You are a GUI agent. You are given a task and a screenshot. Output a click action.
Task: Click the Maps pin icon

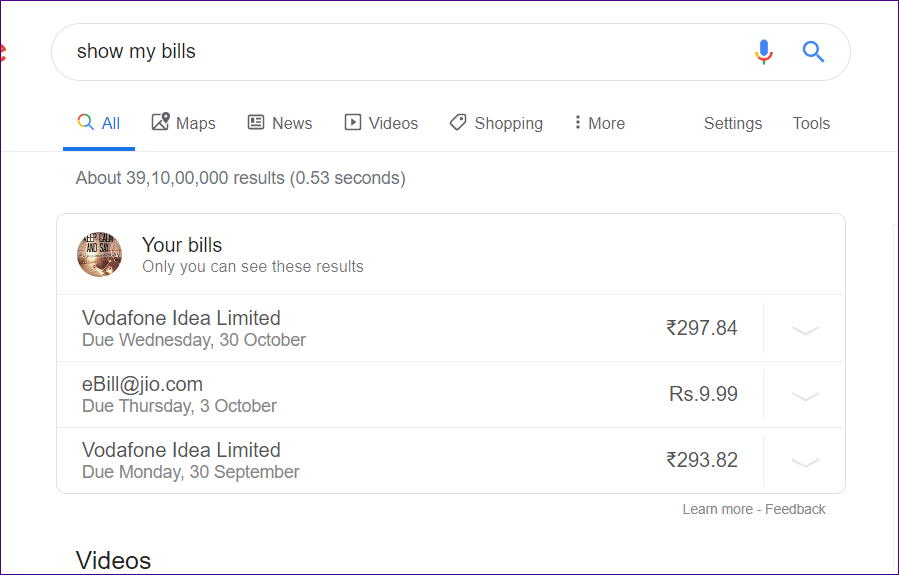click(x=161, y=122)
